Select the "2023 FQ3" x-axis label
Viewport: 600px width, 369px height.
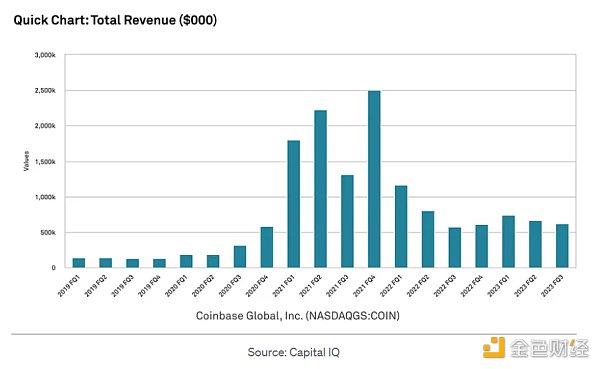(552, 286)
